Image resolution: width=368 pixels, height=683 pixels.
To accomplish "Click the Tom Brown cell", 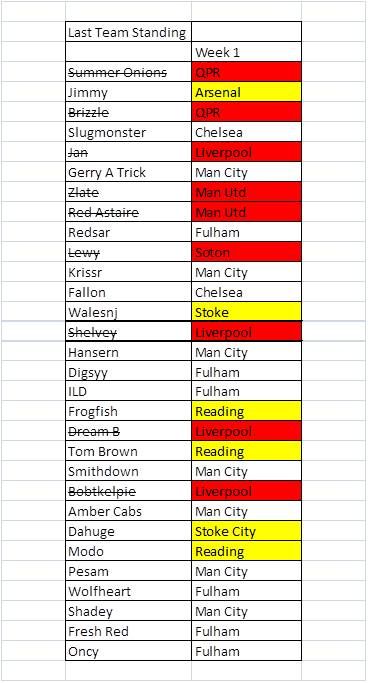I will point(128,451).
